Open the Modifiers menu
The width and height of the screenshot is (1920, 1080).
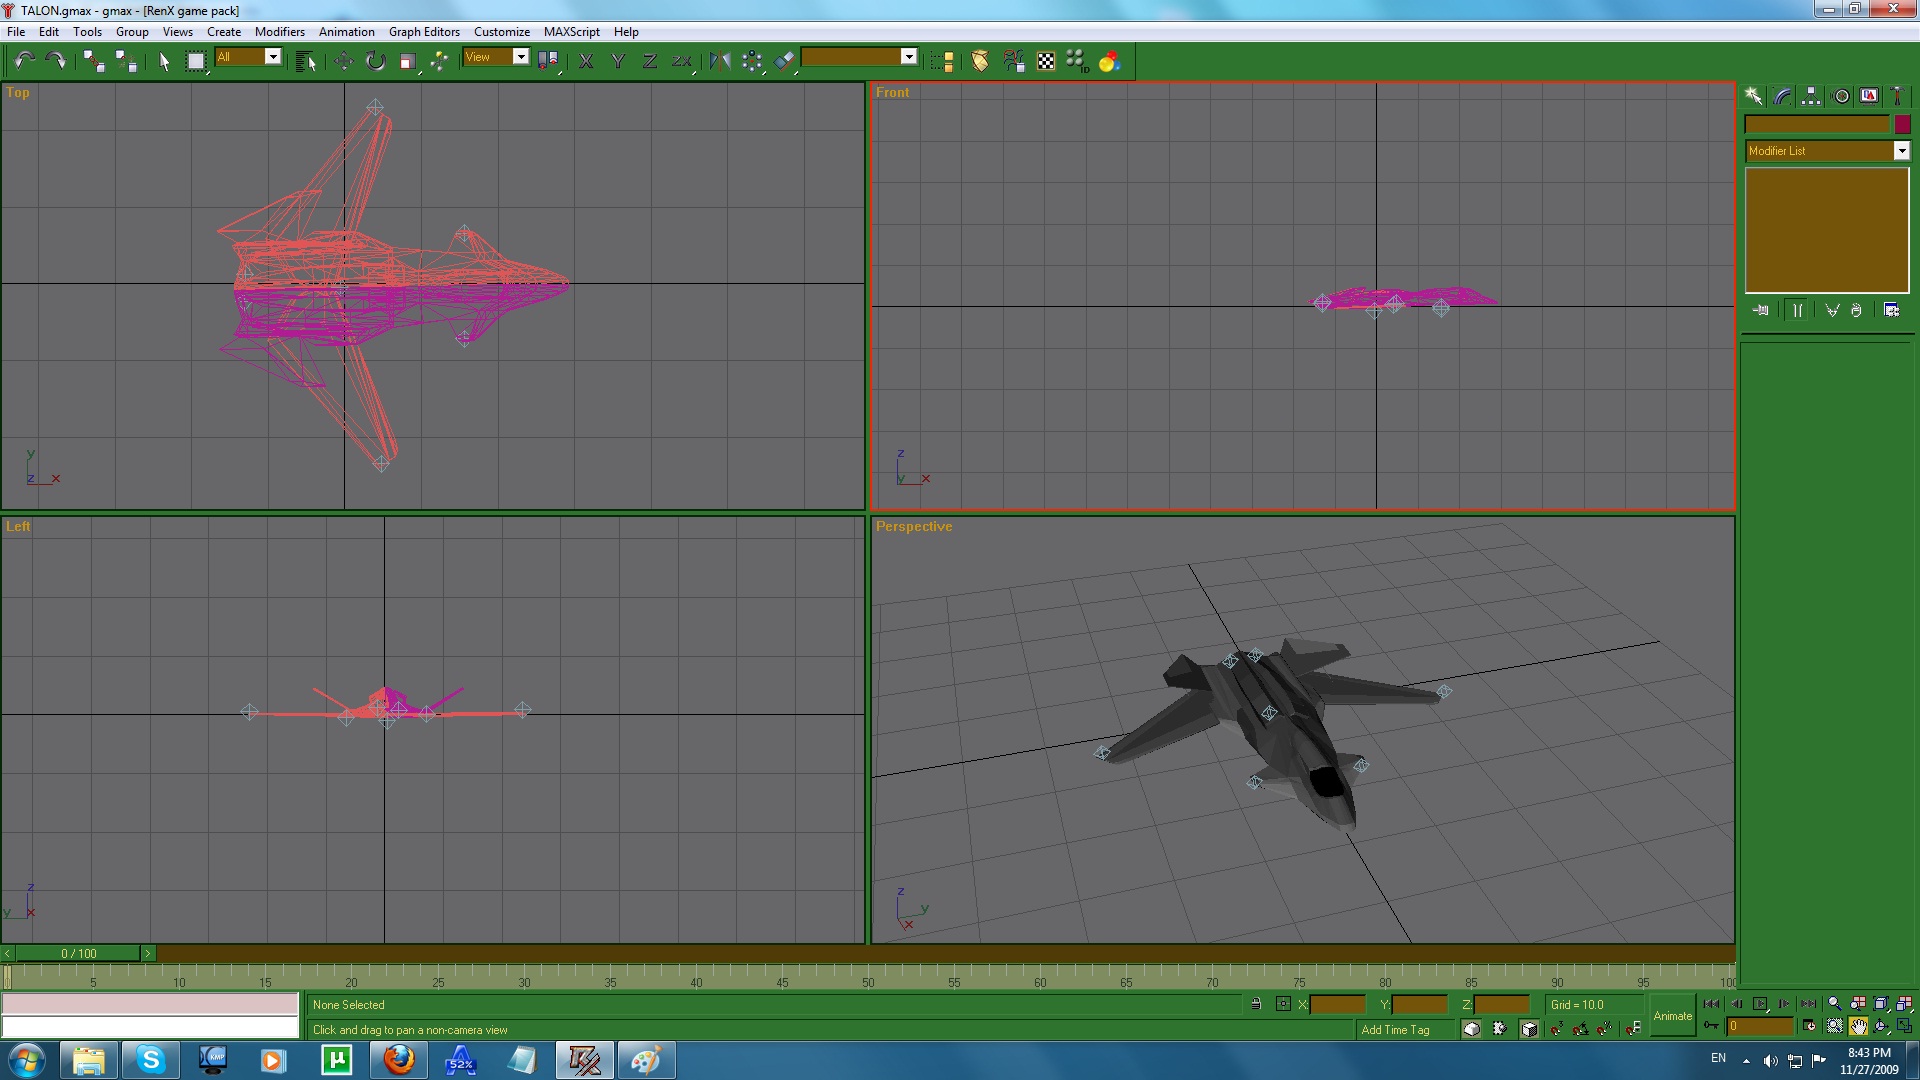tap(280, 32)
